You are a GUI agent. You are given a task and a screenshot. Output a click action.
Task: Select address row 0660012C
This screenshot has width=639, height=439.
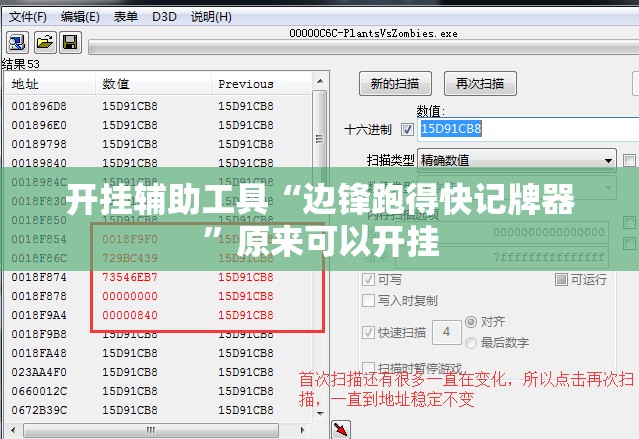[x=158, y=391]
